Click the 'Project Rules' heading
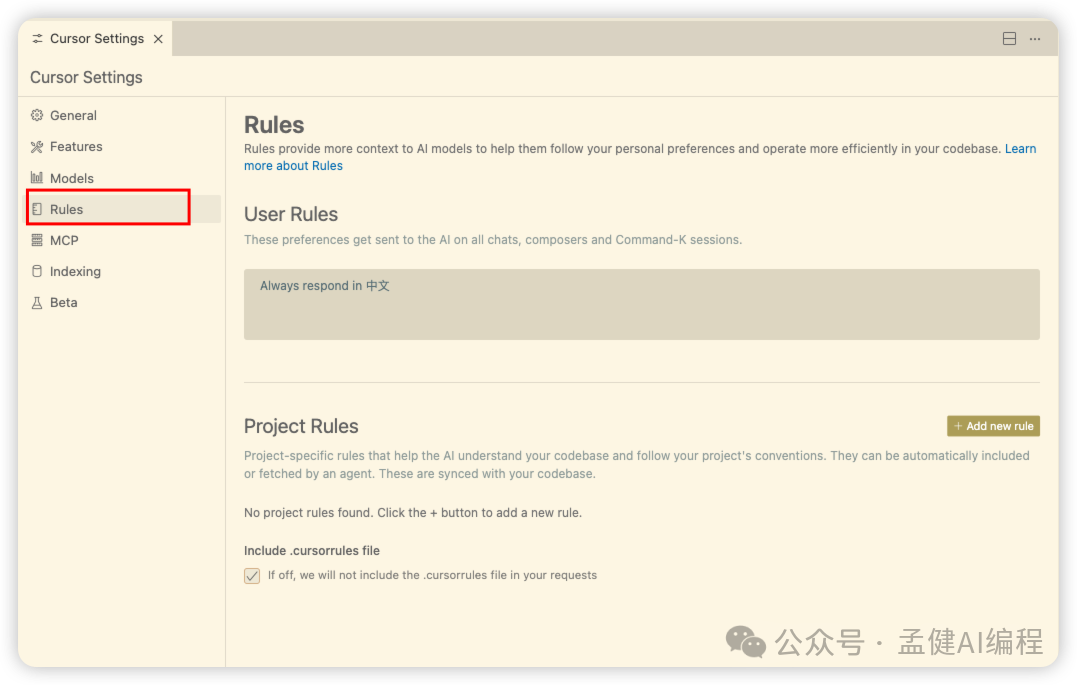 pos(301,426)
